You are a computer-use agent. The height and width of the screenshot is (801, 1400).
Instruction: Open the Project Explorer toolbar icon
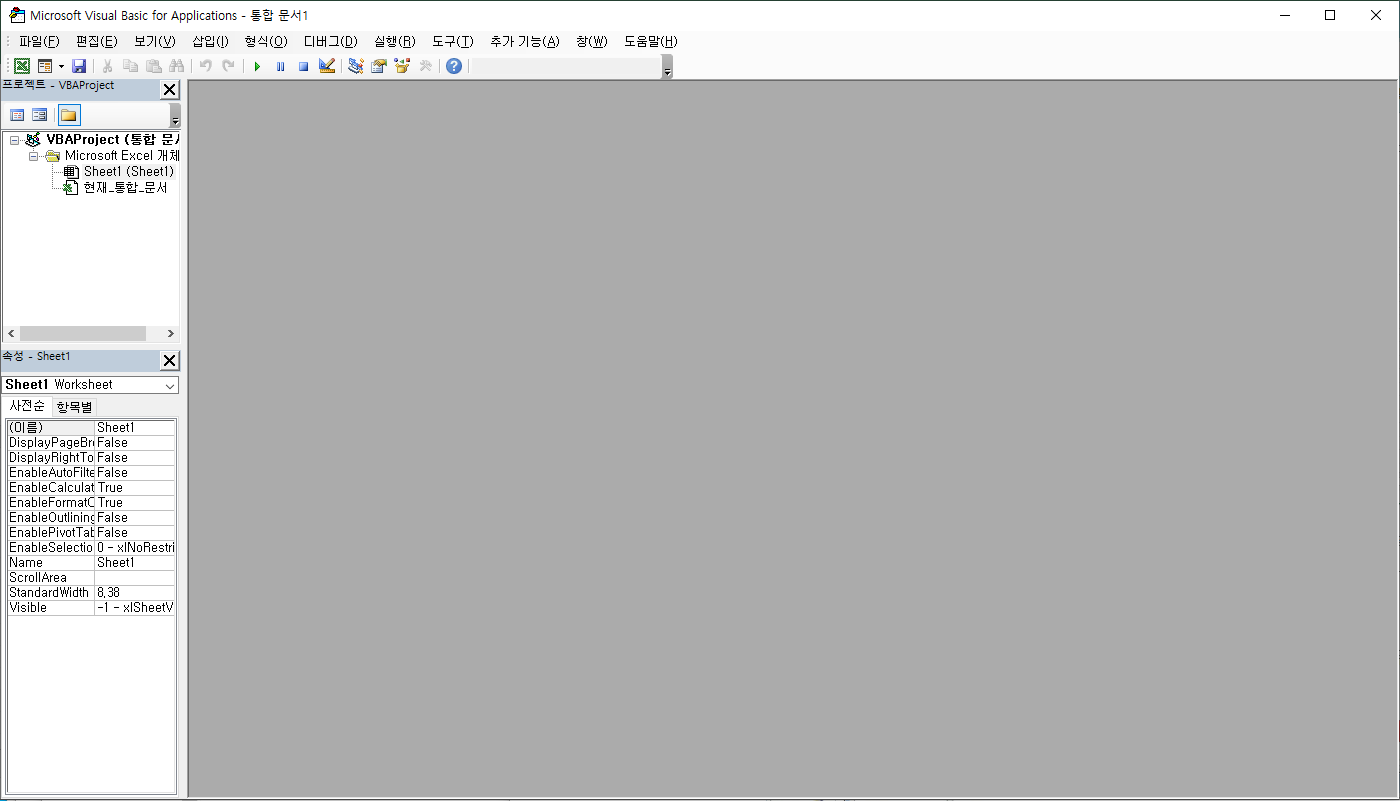pyautogui.click(x=355, y=66)
